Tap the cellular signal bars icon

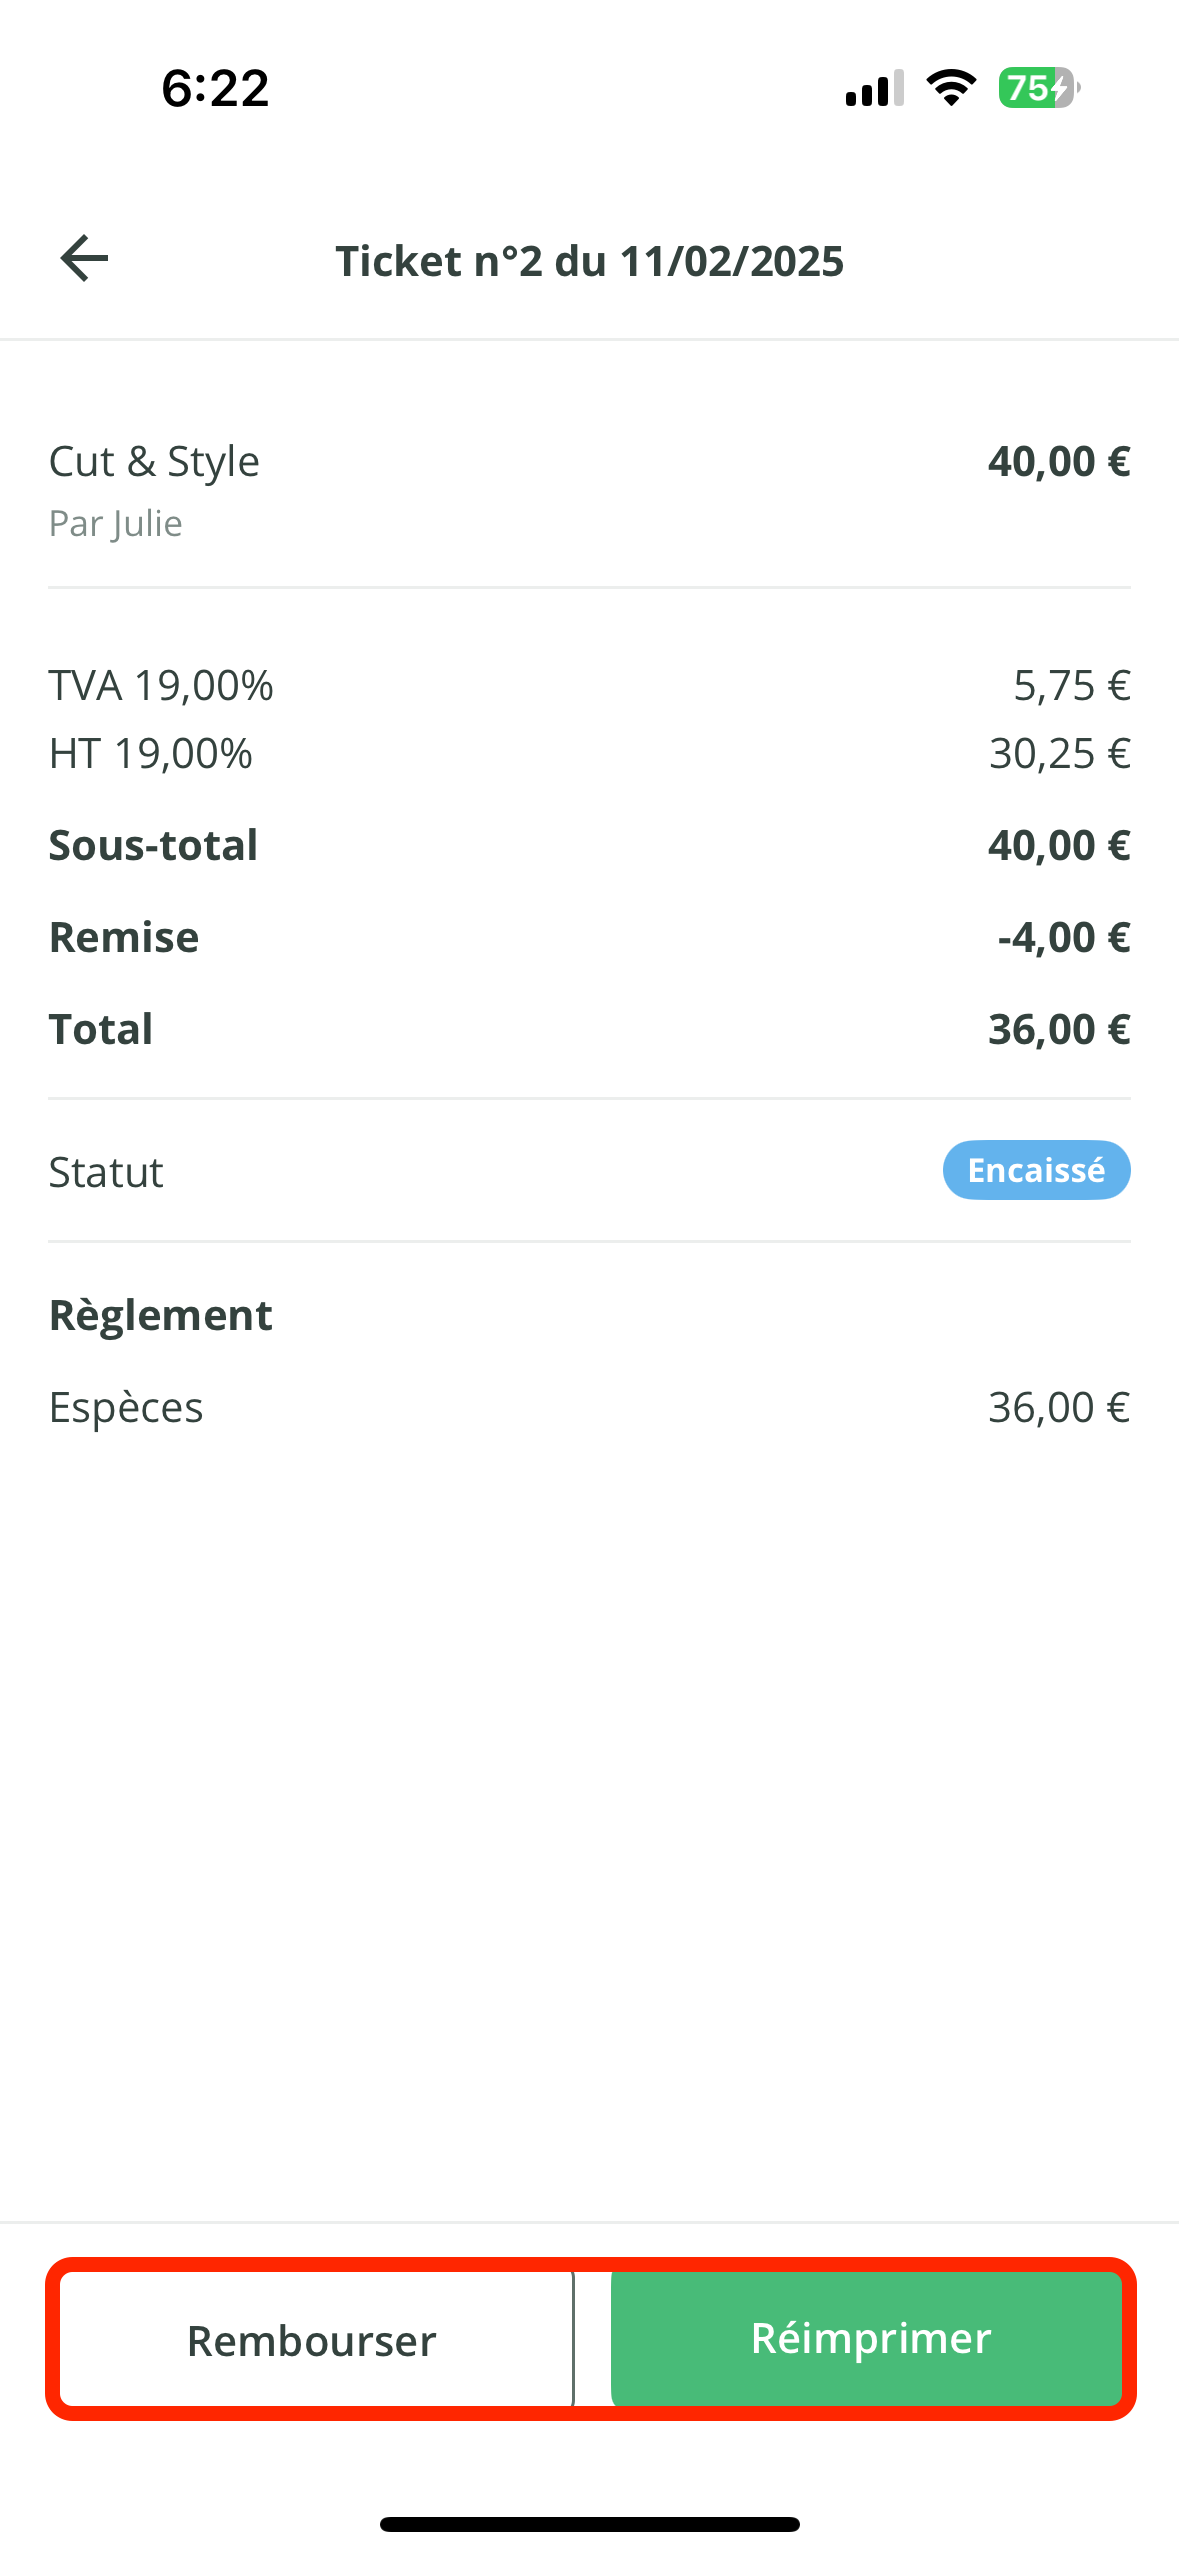coord(874,88)
